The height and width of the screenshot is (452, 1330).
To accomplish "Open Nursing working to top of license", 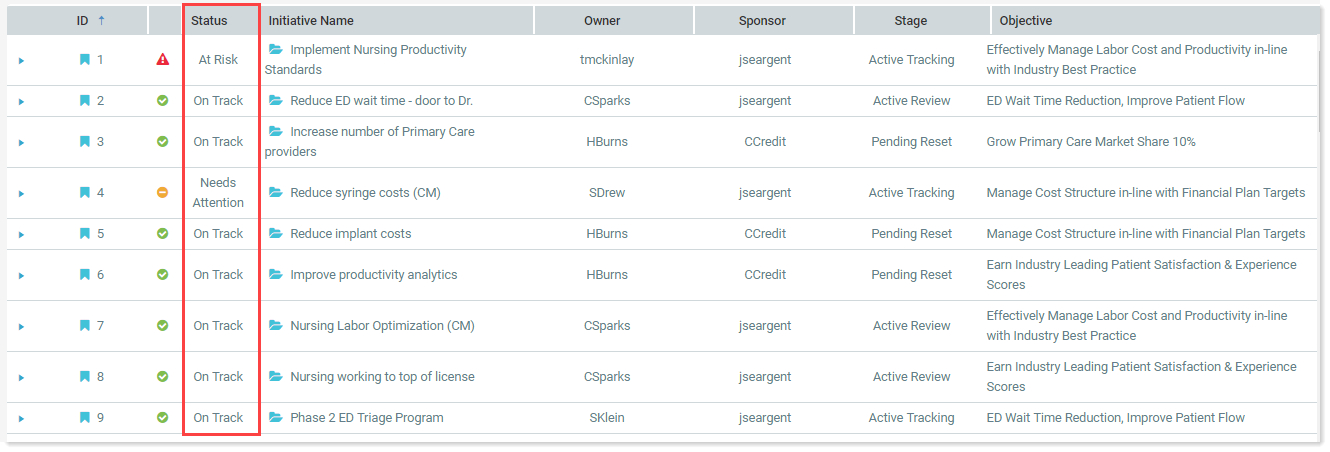I will click(382, 377).
